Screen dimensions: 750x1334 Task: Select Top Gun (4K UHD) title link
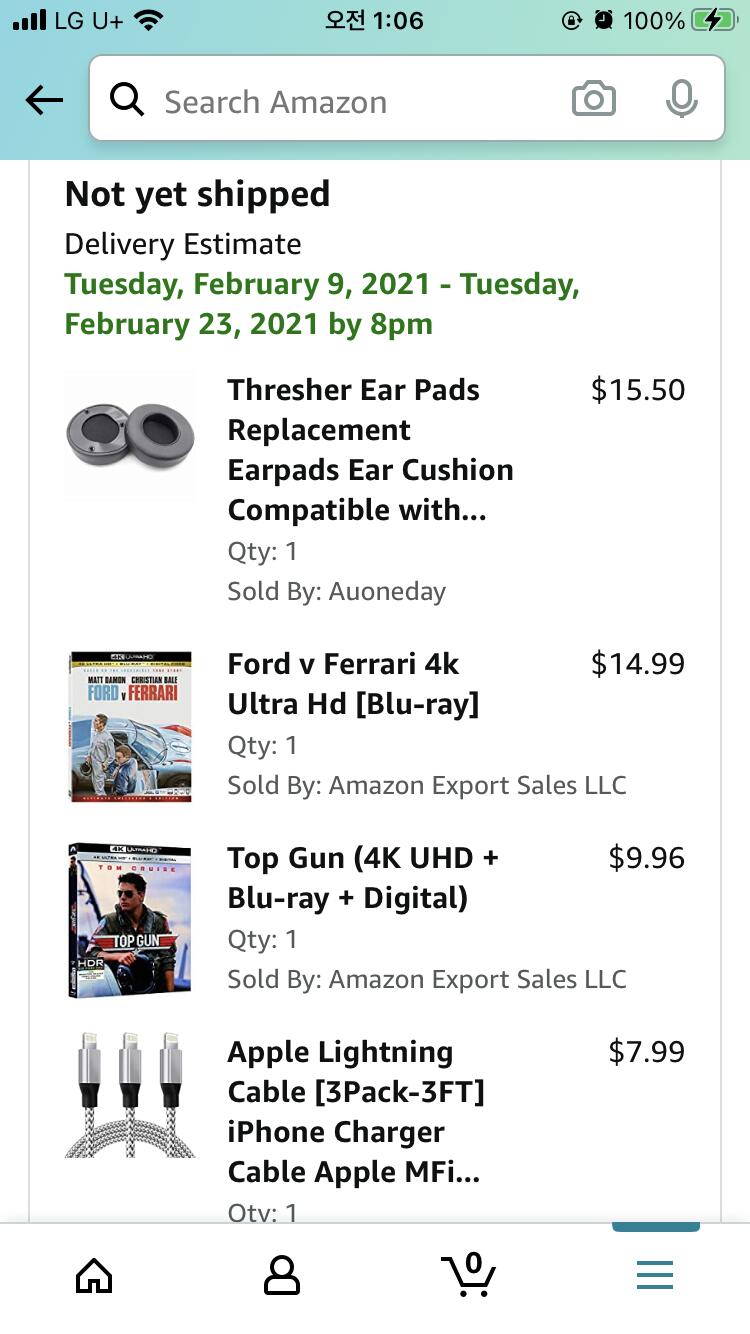tap(363, 878)
